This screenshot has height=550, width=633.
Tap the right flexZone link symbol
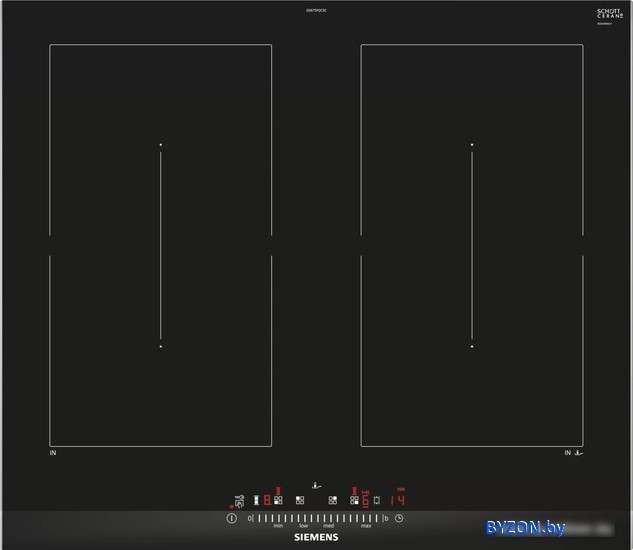(377, 500)
